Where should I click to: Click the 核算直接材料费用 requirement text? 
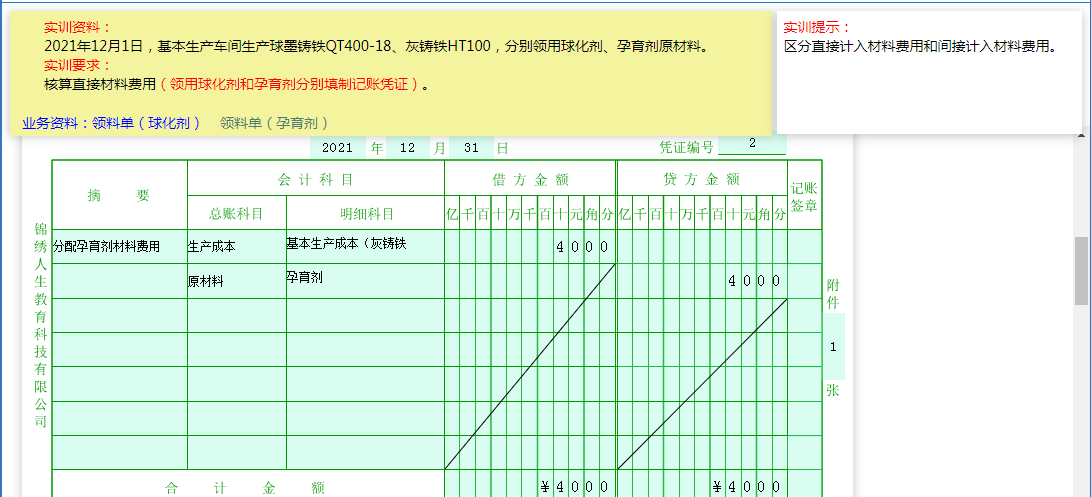point(99,85)
